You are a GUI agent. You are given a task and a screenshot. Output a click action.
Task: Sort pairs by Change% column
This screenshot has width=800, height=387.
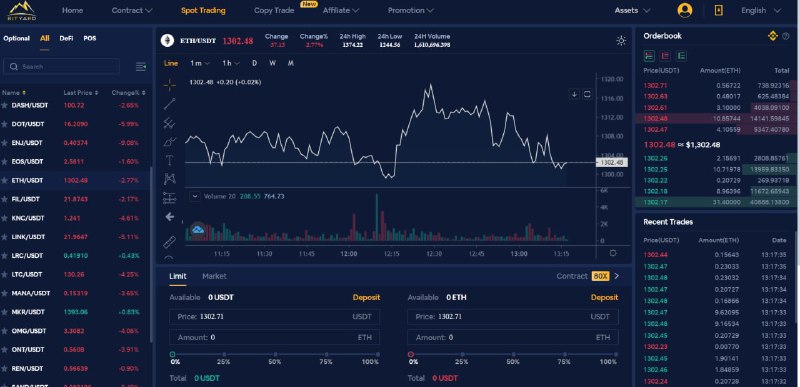[x=129, y=93]
